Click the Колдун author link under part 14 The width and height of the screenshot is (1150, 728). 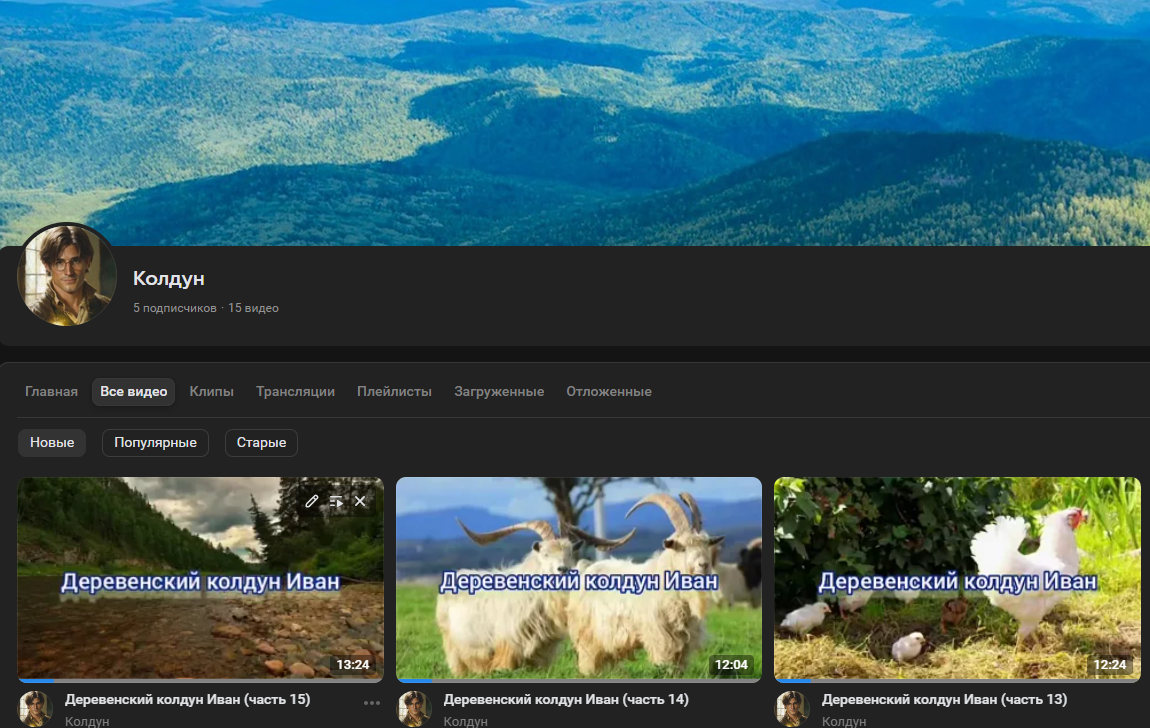(466, 721)
